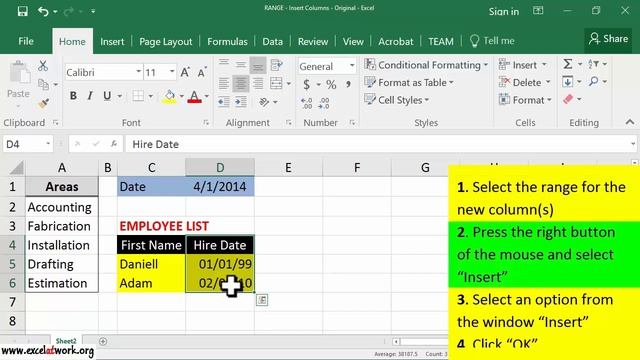This screenshot has height=360, width=640.
Task: Switch to the Data tab
Action: (272, 42)
